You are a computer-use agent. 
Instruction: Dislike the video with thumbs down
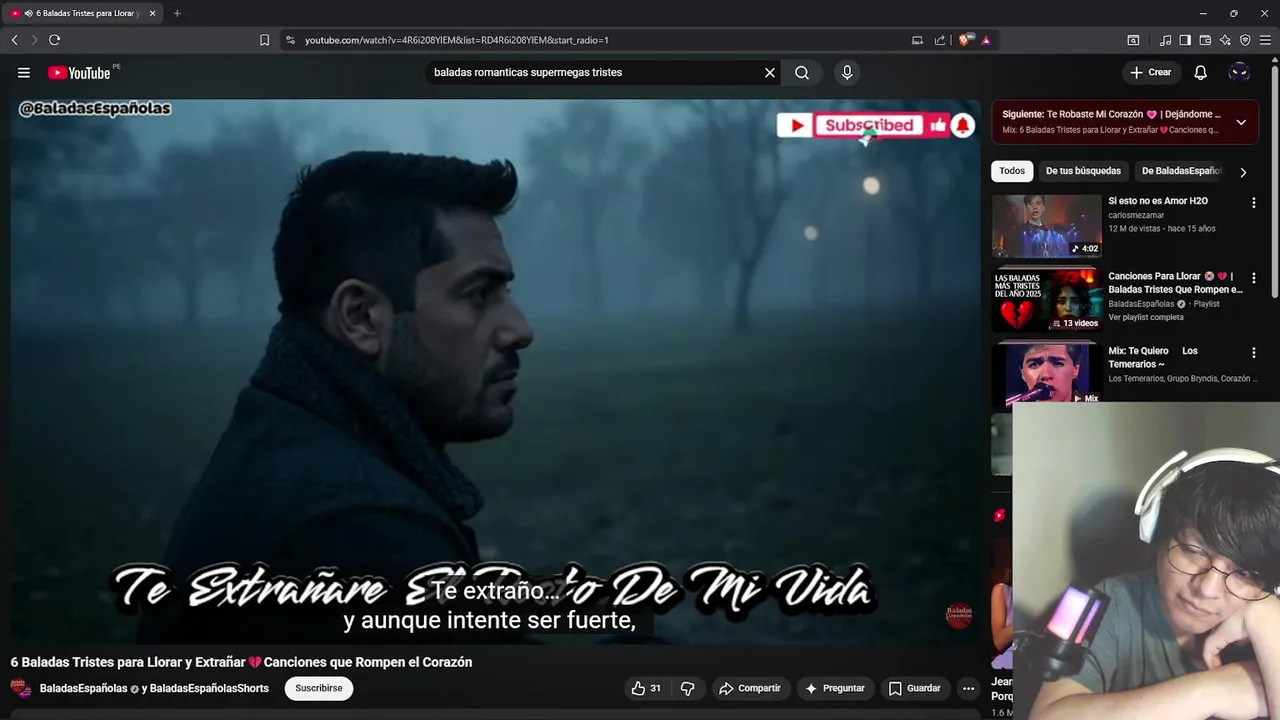(687, 688)
